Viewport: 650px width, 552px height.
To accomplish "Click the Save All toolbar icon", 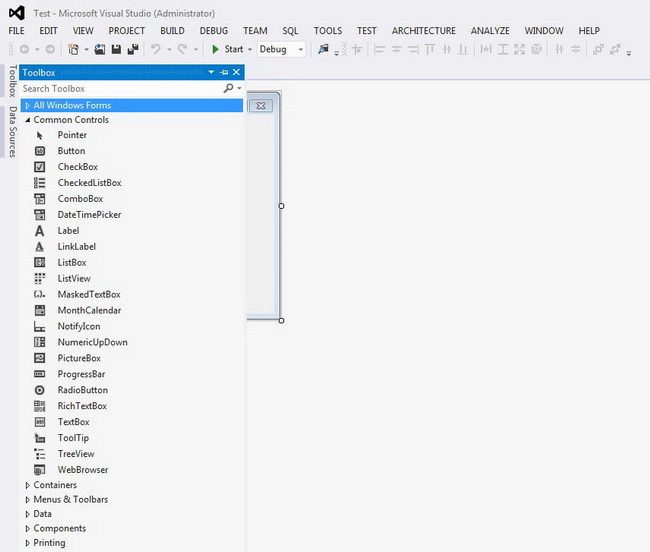I will click(133, 49).
